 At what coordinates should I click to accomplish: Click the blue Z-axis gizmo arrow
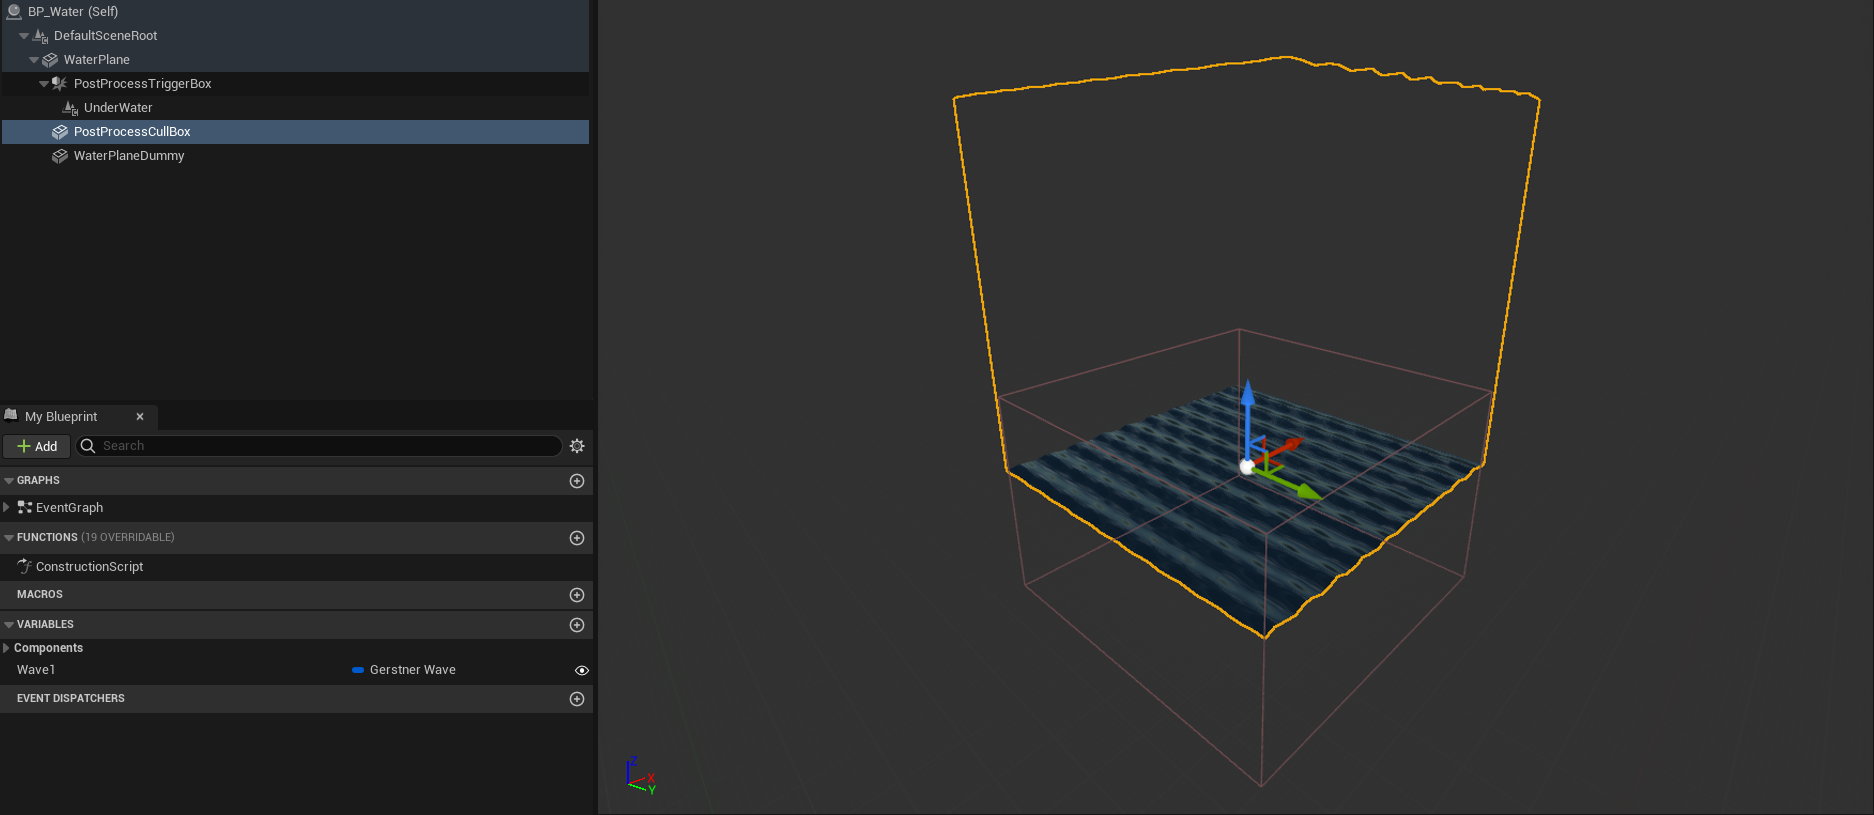coord(1248,400)
